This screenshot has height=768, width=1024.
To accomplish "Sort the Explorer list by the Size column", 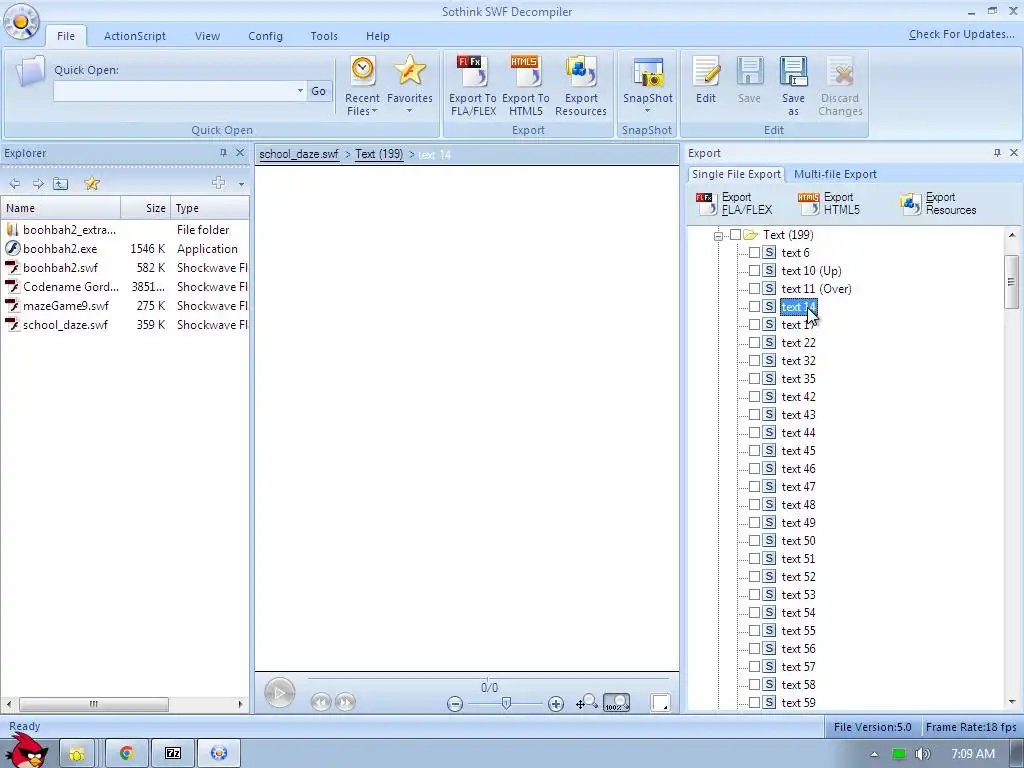I will [146, 208].
